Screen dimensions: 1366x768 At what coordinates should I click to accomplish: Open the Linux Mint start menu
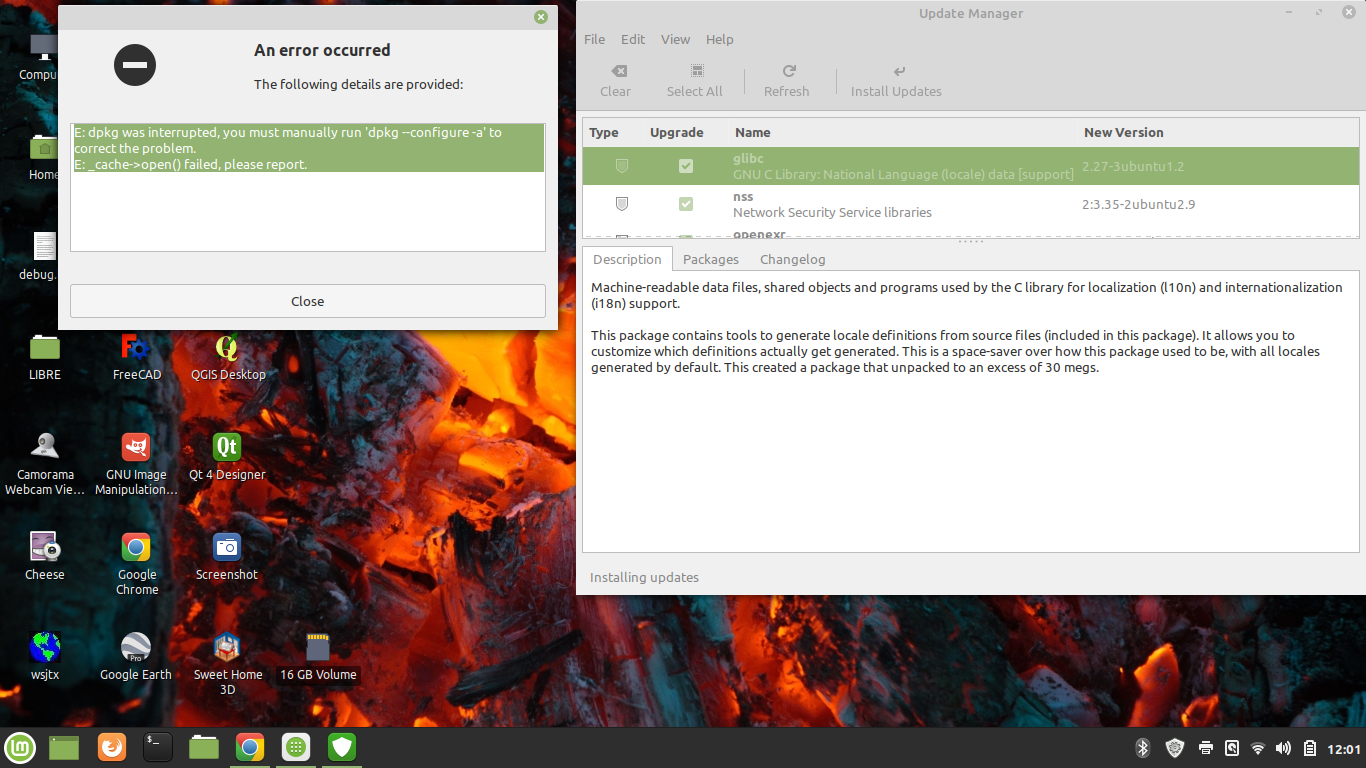[20, 747]
